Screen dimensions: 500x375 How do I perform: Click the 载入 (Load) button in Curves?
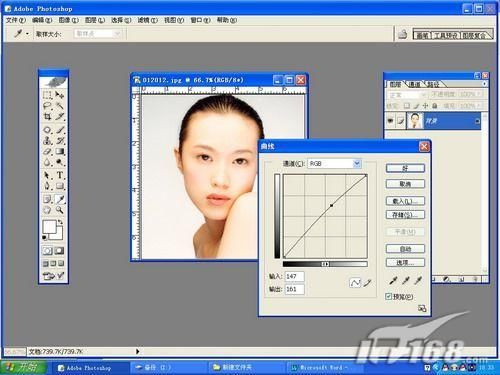405,201
